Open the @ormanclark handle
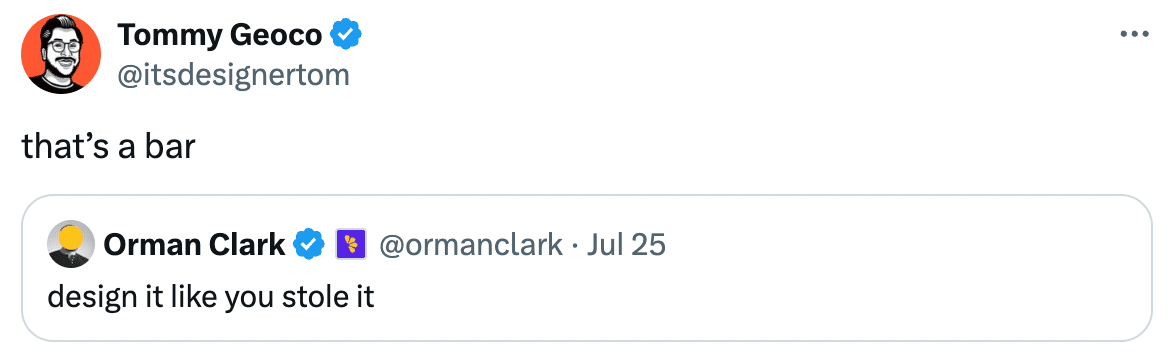 tap(471, 244)
